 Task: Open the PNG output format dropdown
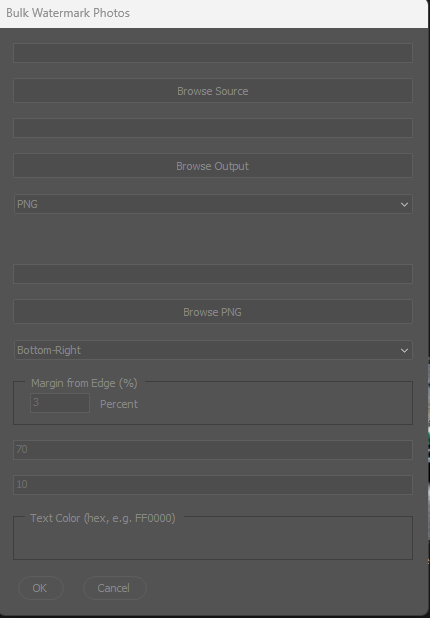[x=213, y=204]
